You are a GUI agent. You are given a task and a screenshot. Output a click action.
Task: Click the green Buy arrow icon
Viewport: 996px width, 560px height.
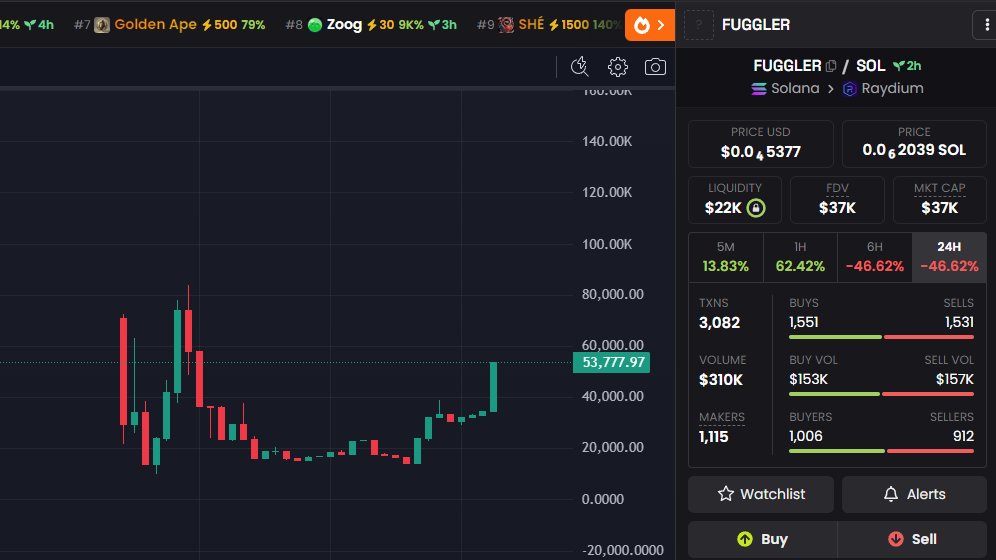[744, 539]
